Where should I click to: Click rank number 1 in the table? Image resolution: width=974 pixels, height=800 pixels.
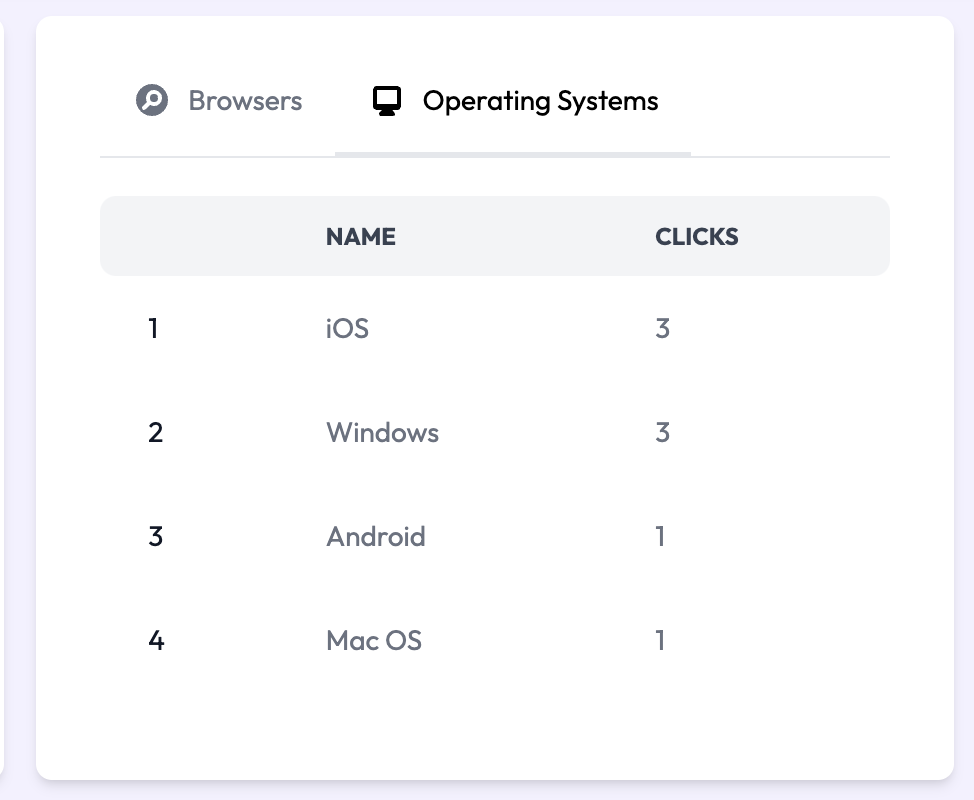[153, 328]
